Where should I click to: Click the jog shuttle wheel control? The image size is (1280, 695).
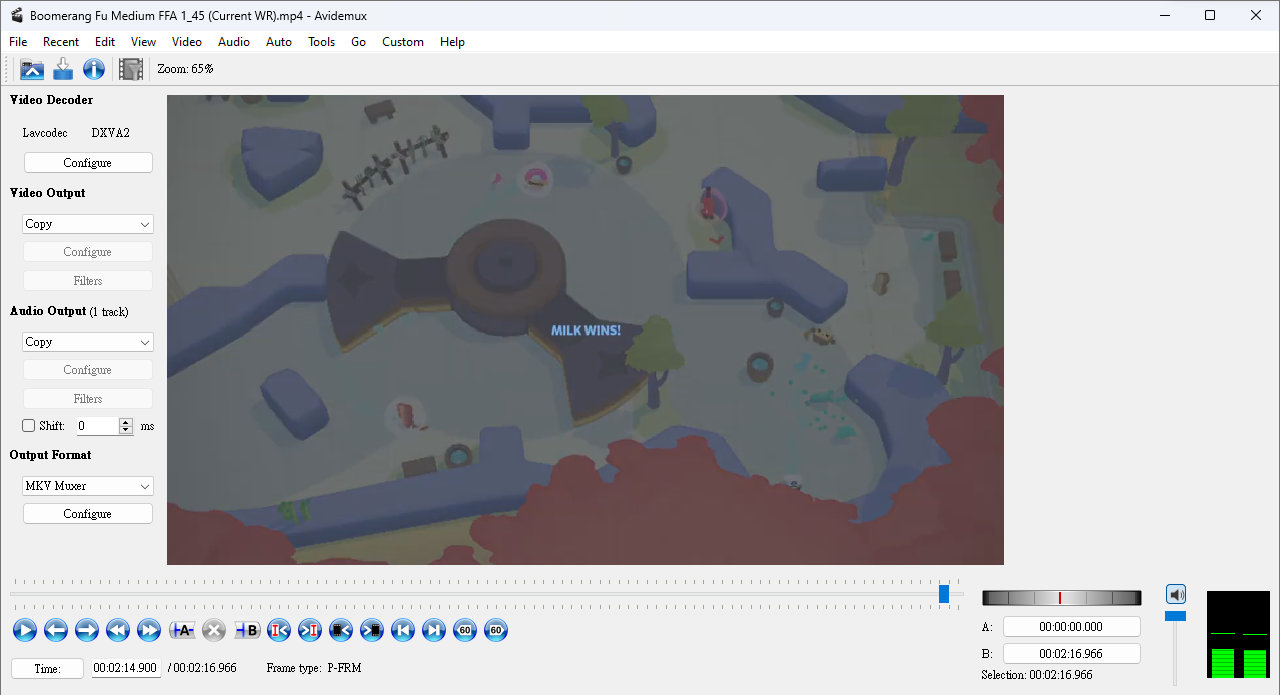coord(1062,598)
